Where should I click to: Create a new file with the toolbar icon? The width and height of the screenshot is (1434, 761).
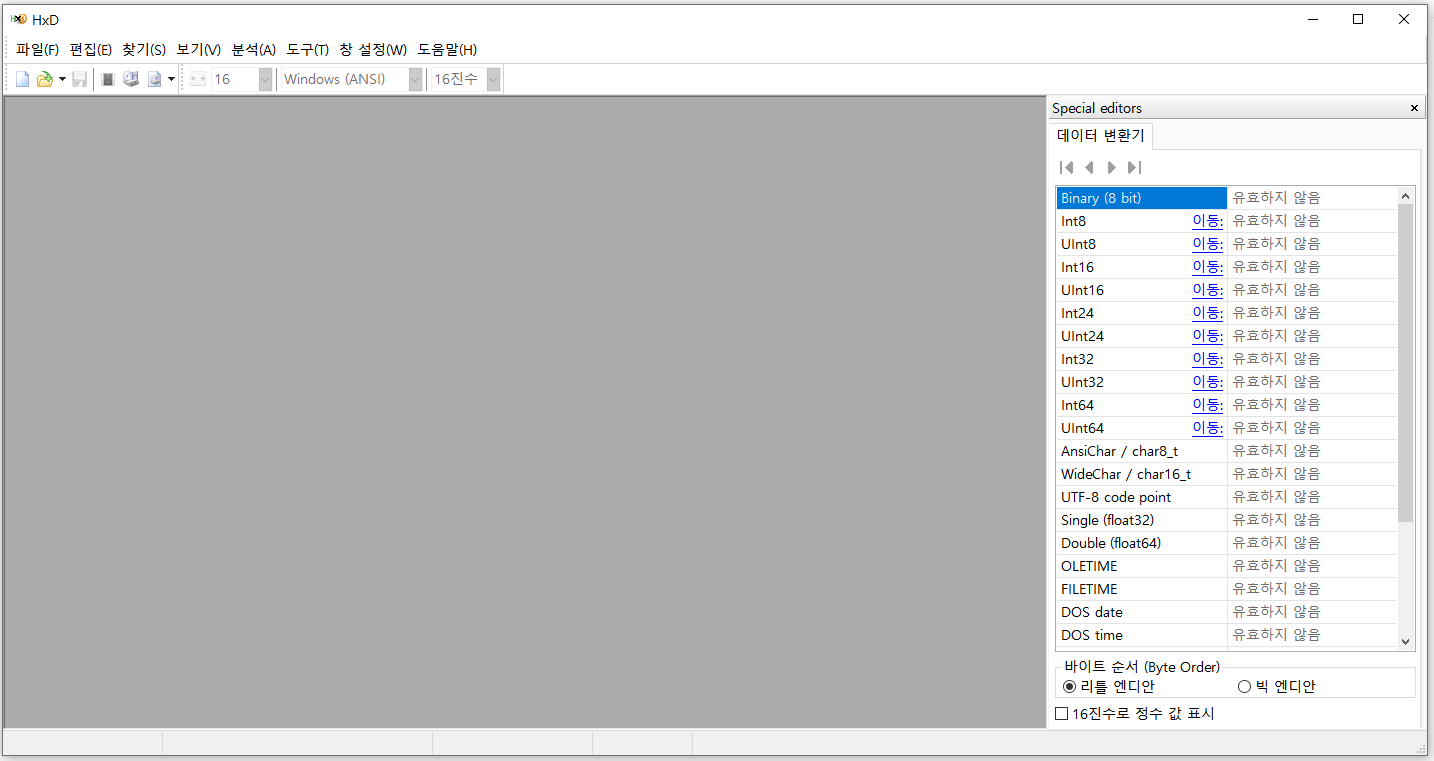pyautogui.click(x=22, y=79)
